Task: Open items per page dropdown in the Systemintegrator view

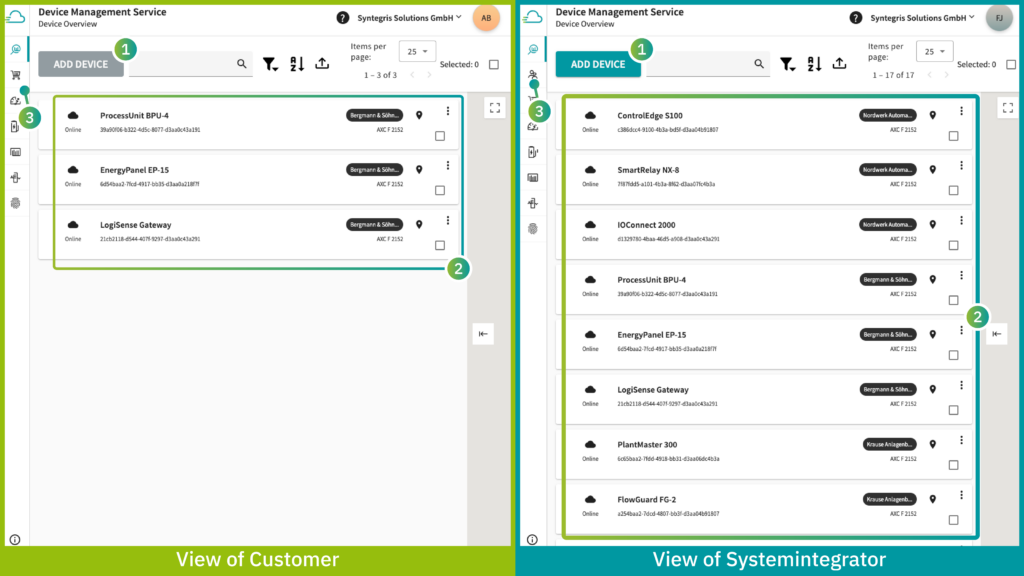Action: pos(935,51)
